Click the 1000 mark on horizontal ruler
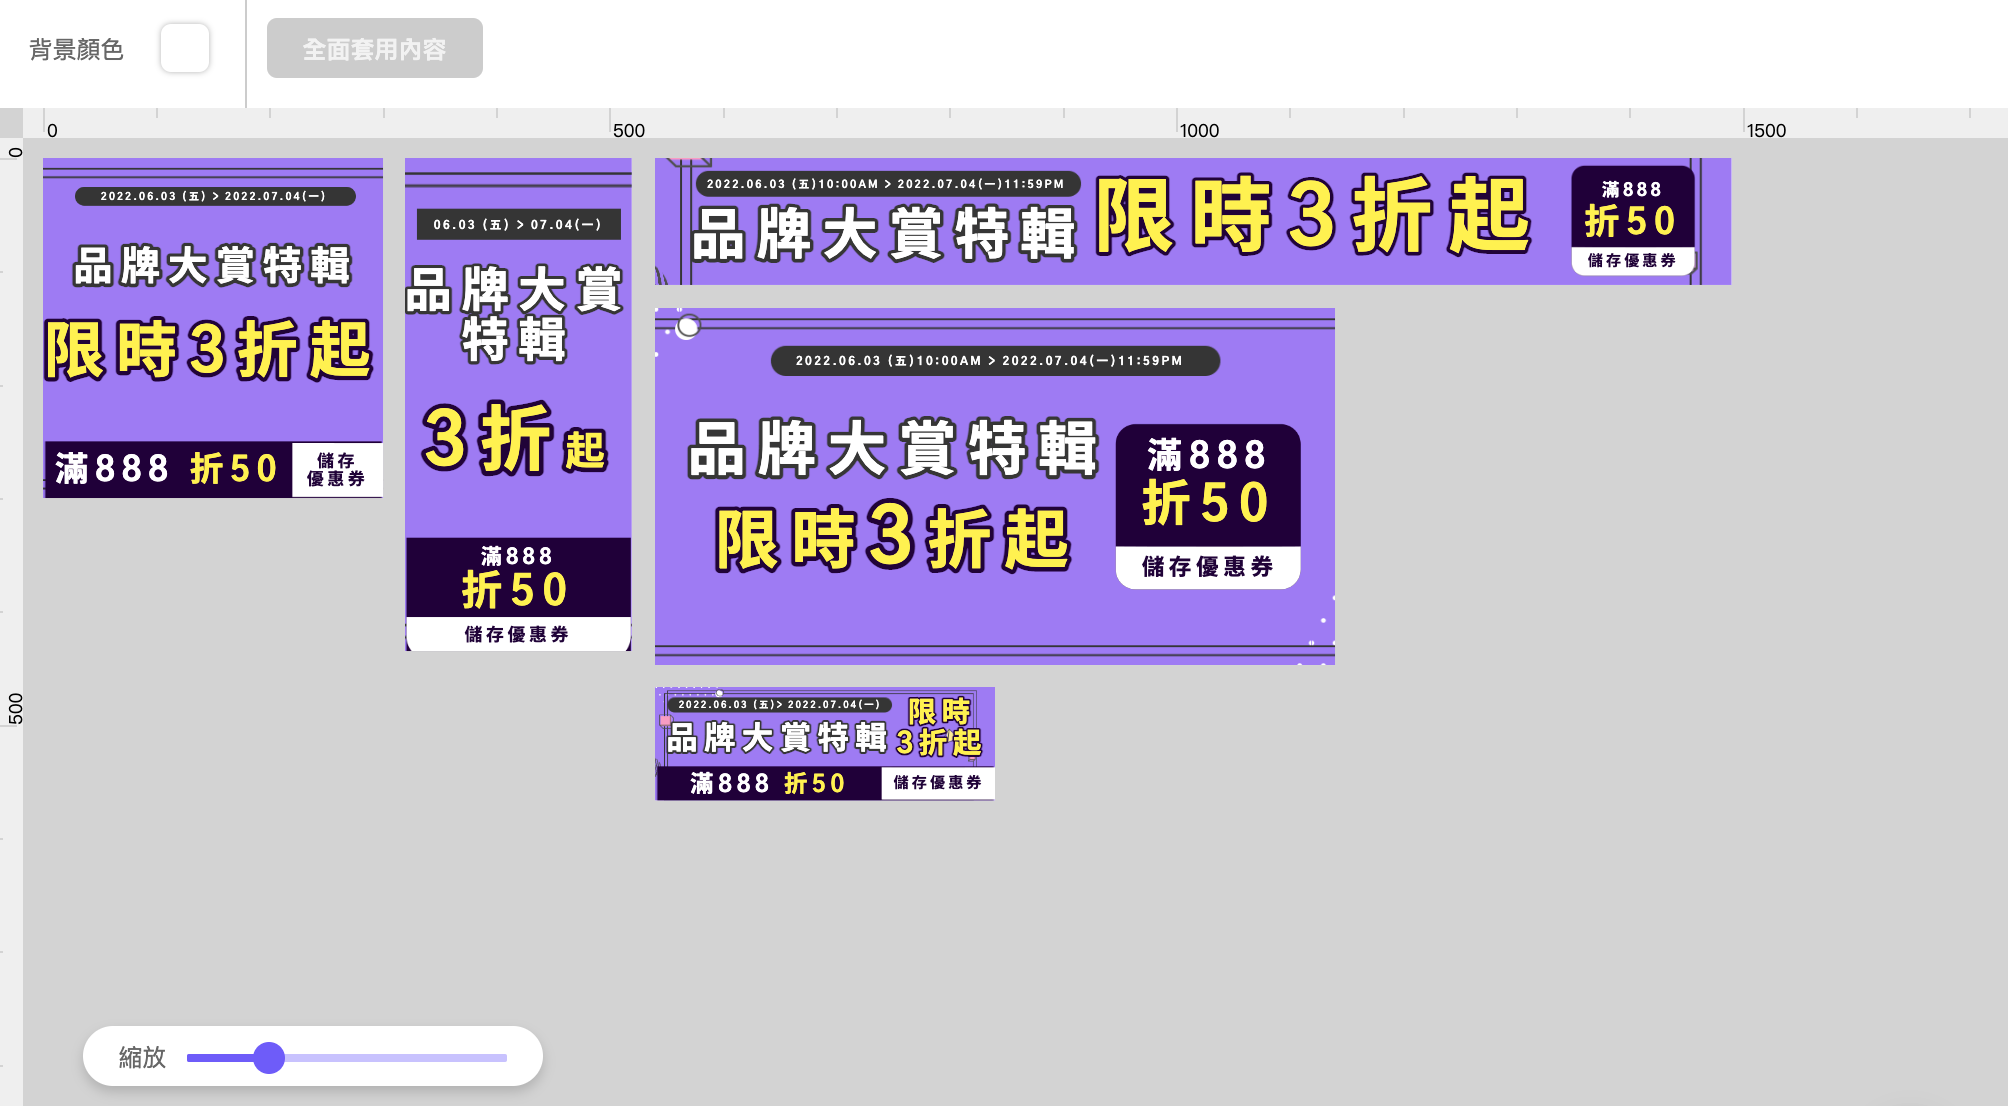The width and height of the screenshot is (2008, 1106). pos(1198,130)
